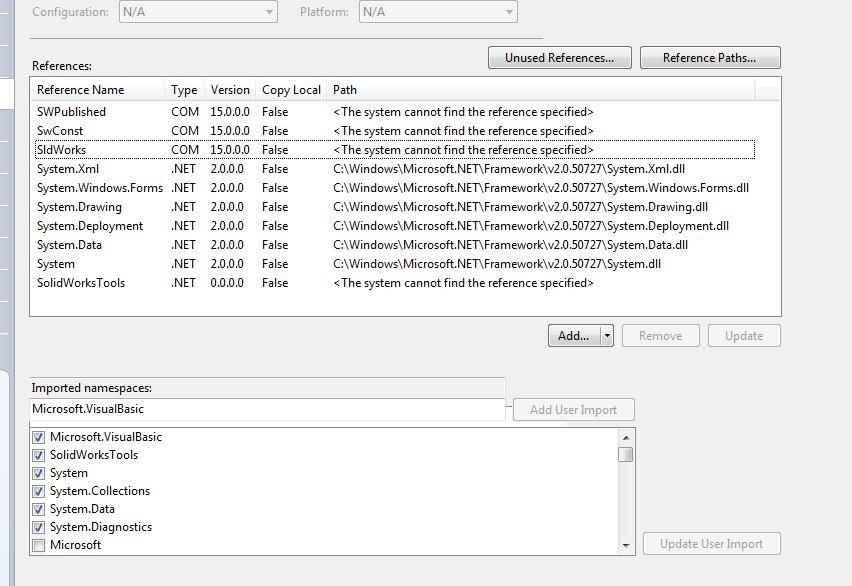852x586 pixels.
Task: Select the SWPublished reference row
Action: click(x=394, y=112)
